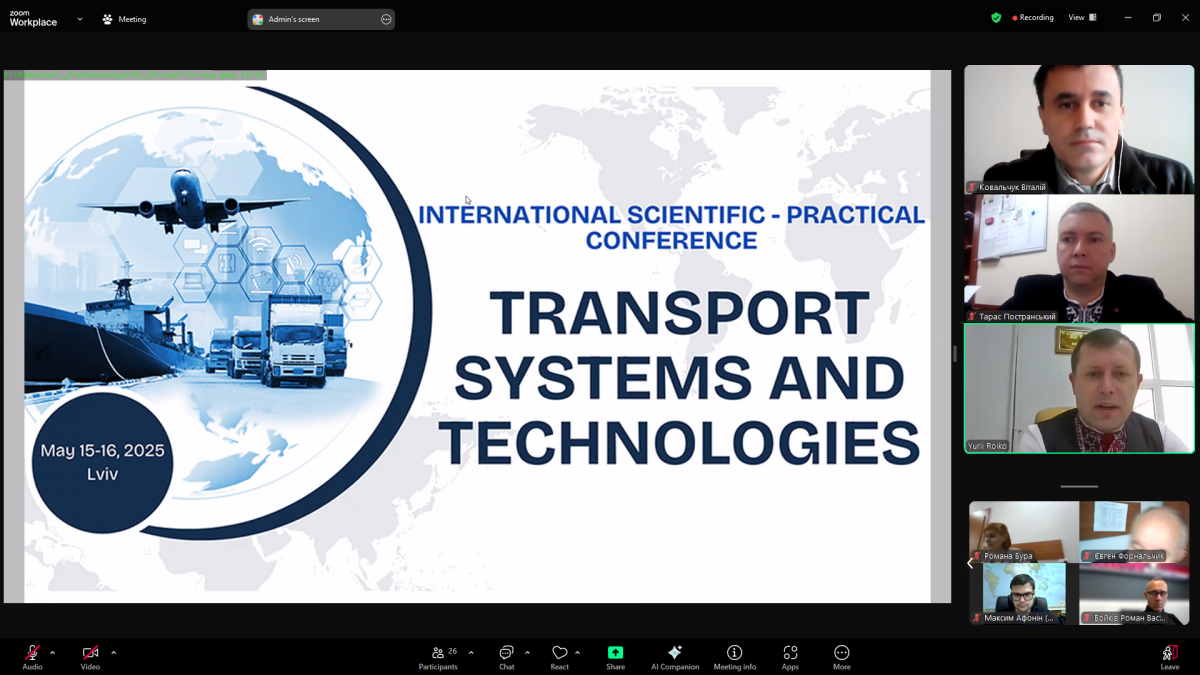
Task: Open the Zoom Workplace dropdown chevron
Action: pyautogui.click(x=80, y=19)
